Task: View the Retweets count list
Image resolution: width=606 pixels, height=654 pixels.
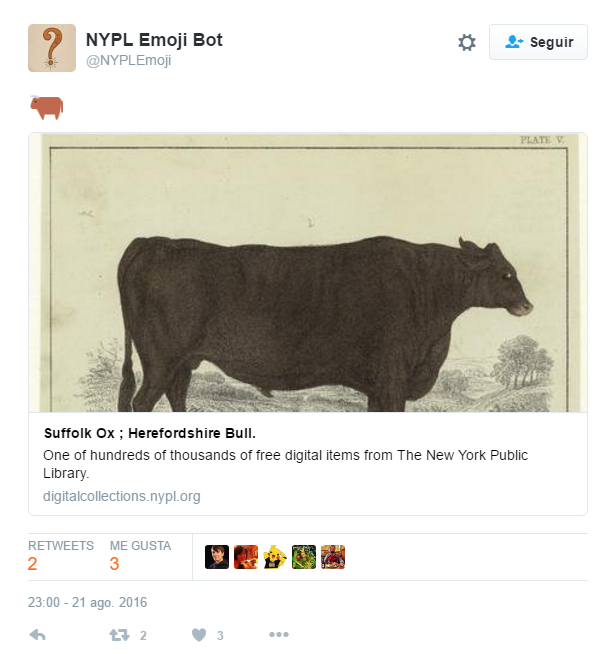Action: [x=61, y=556]
